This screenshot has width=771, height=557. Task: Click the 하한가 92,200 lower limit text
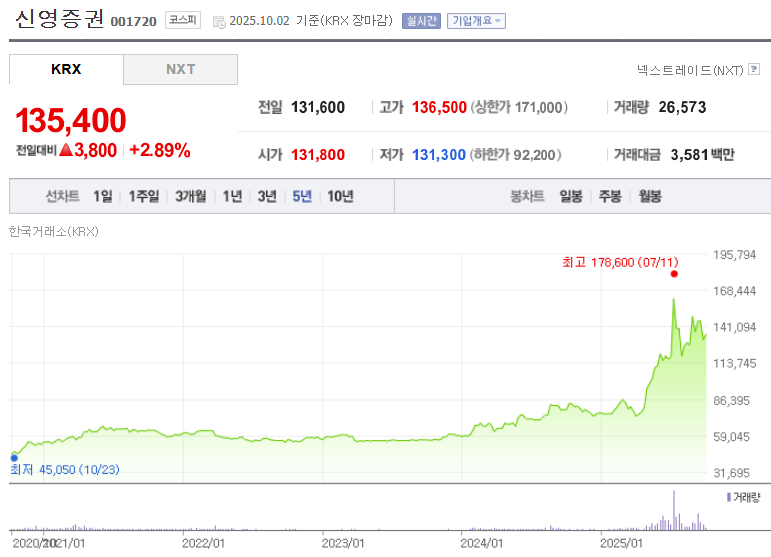pyautogui.click(x=515, y=155)
